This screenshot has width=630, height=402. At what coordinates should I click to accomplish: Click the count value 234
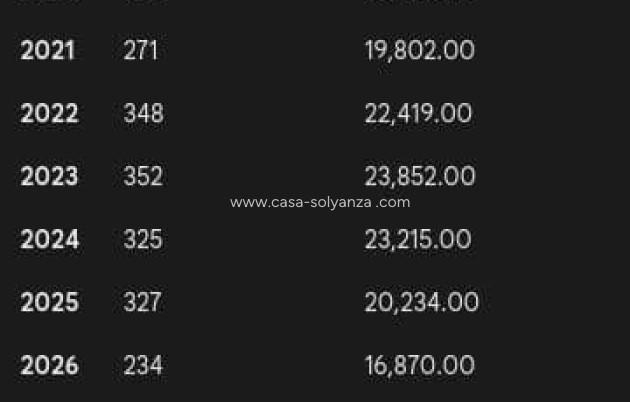(x=143, y=365)
